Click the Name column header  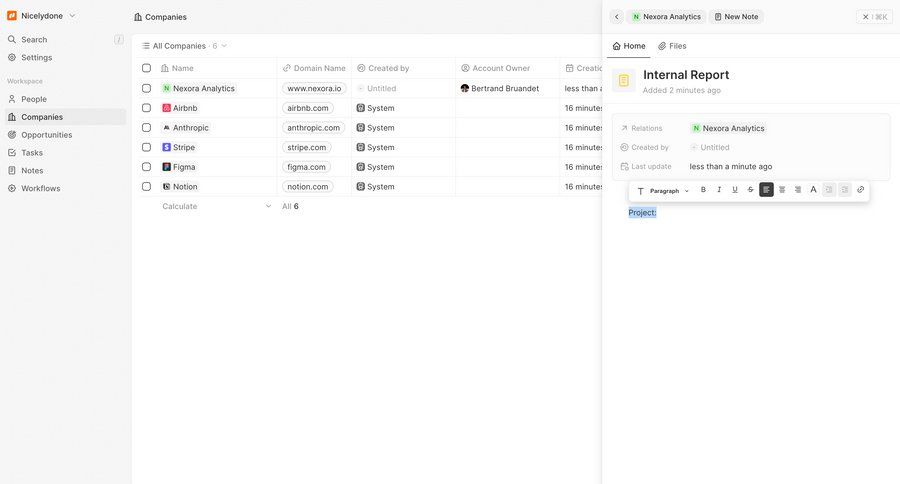[x=216, y=68]
